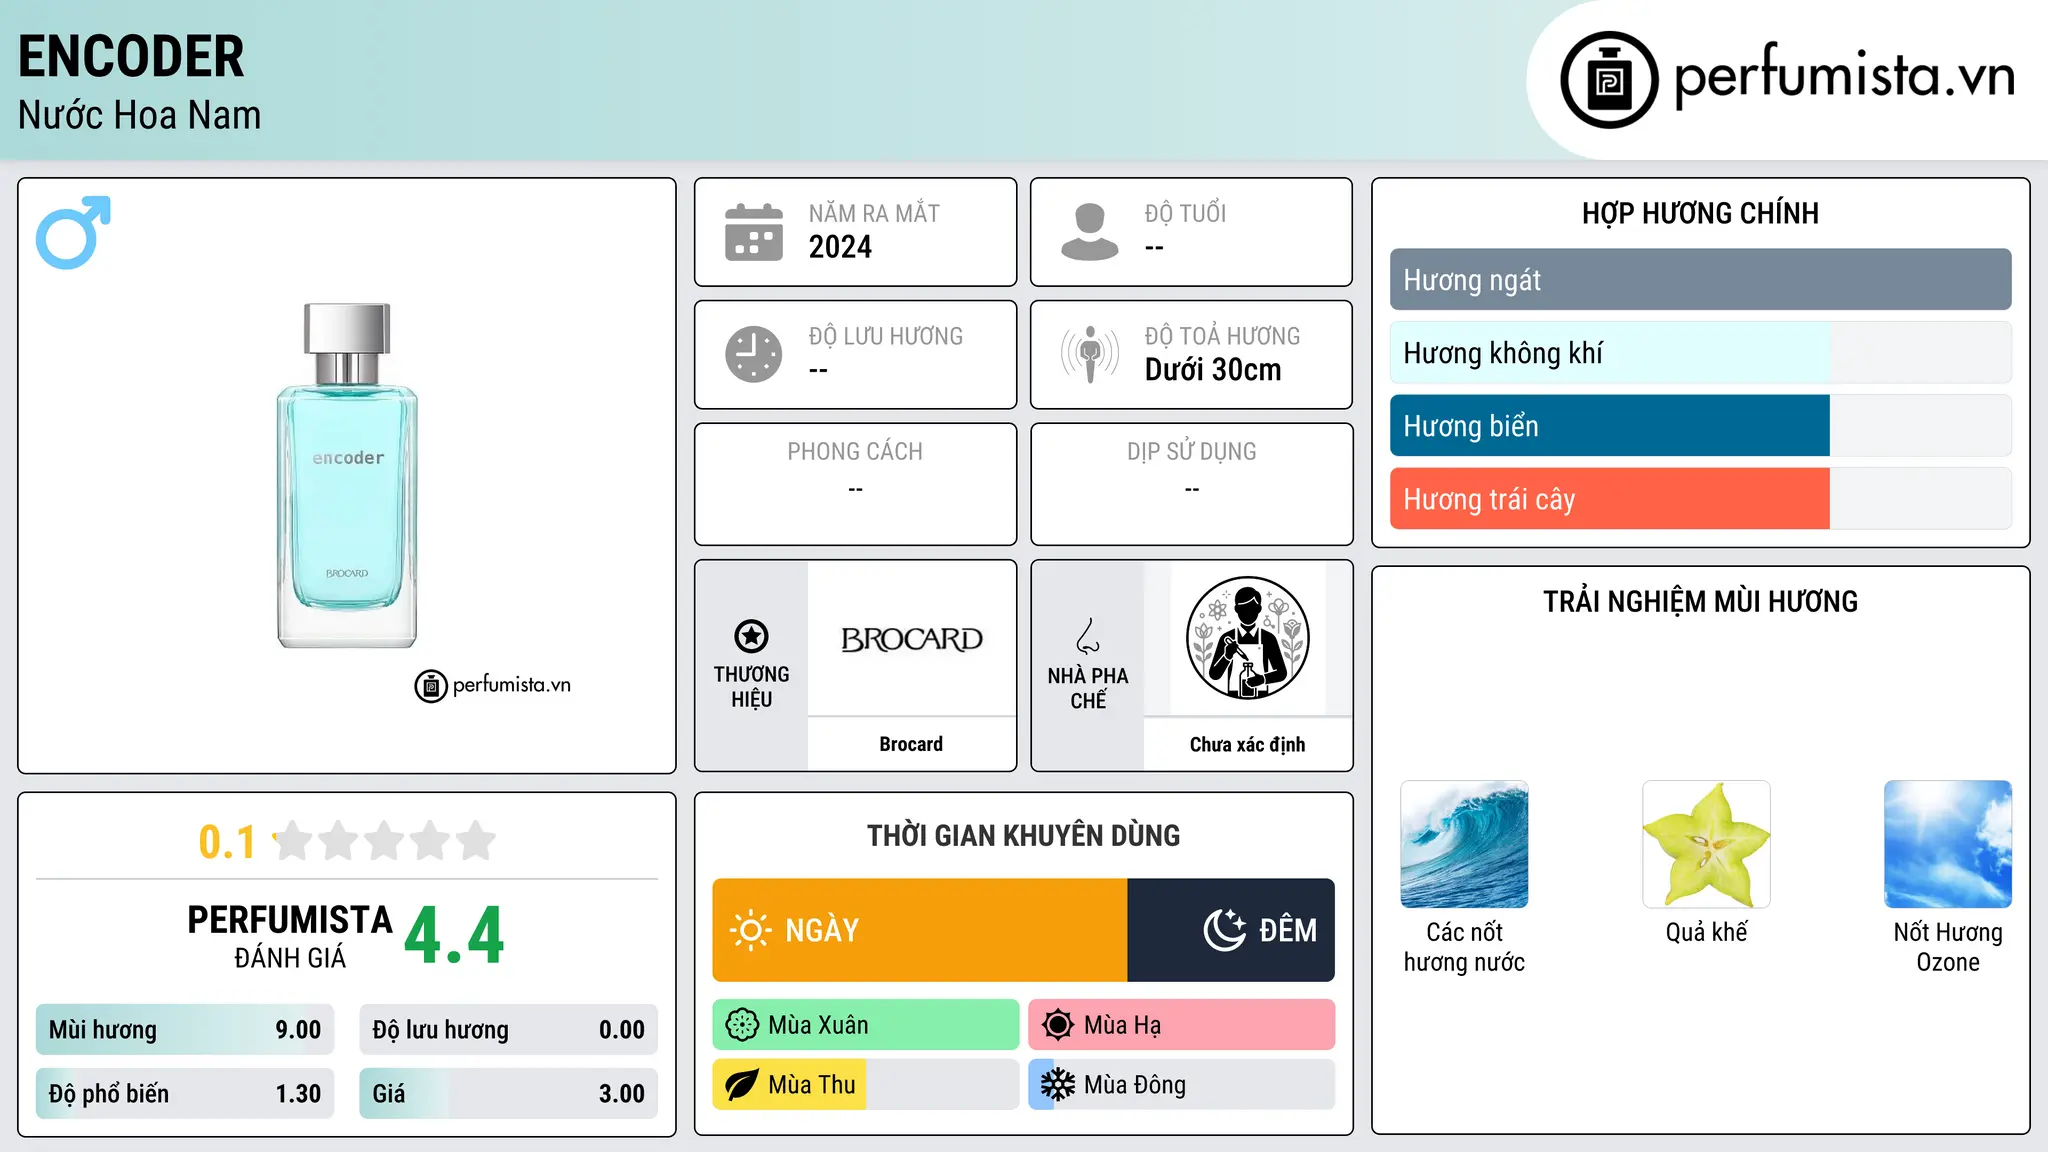Screen dimensions: 2048x1152
Task: Click the Trải nghiệm mùi hương heading
Action: coord(1700,601)
